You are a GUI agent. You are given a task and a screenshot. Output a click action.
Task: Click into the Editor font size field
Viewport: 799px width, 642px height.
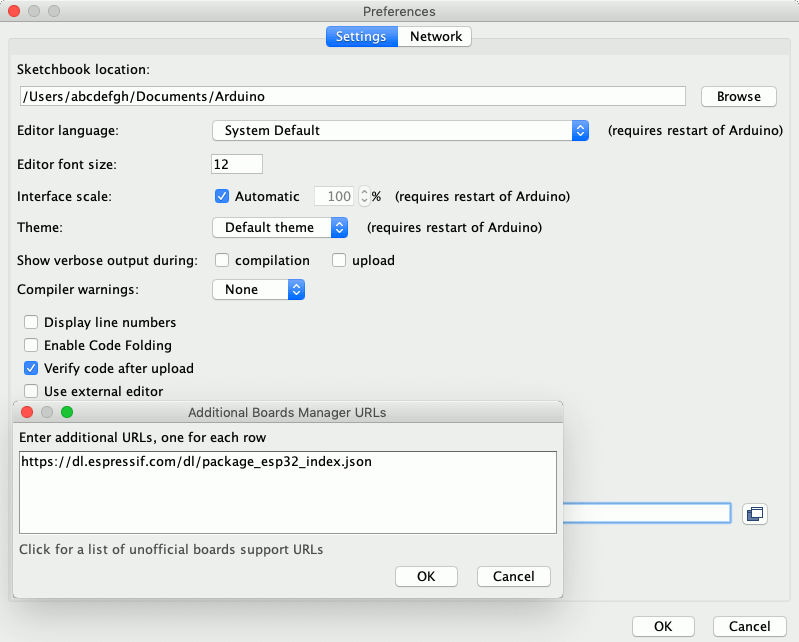[x=237, y=164]
